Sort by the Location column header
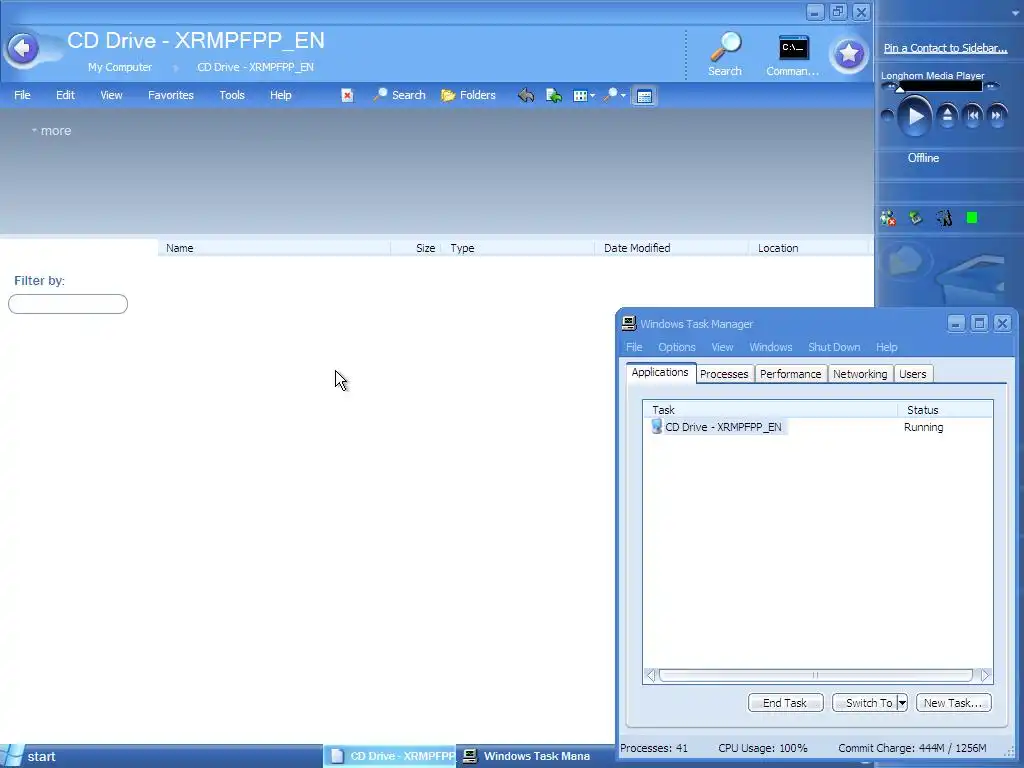1024x768 pixels. (810, 248)
